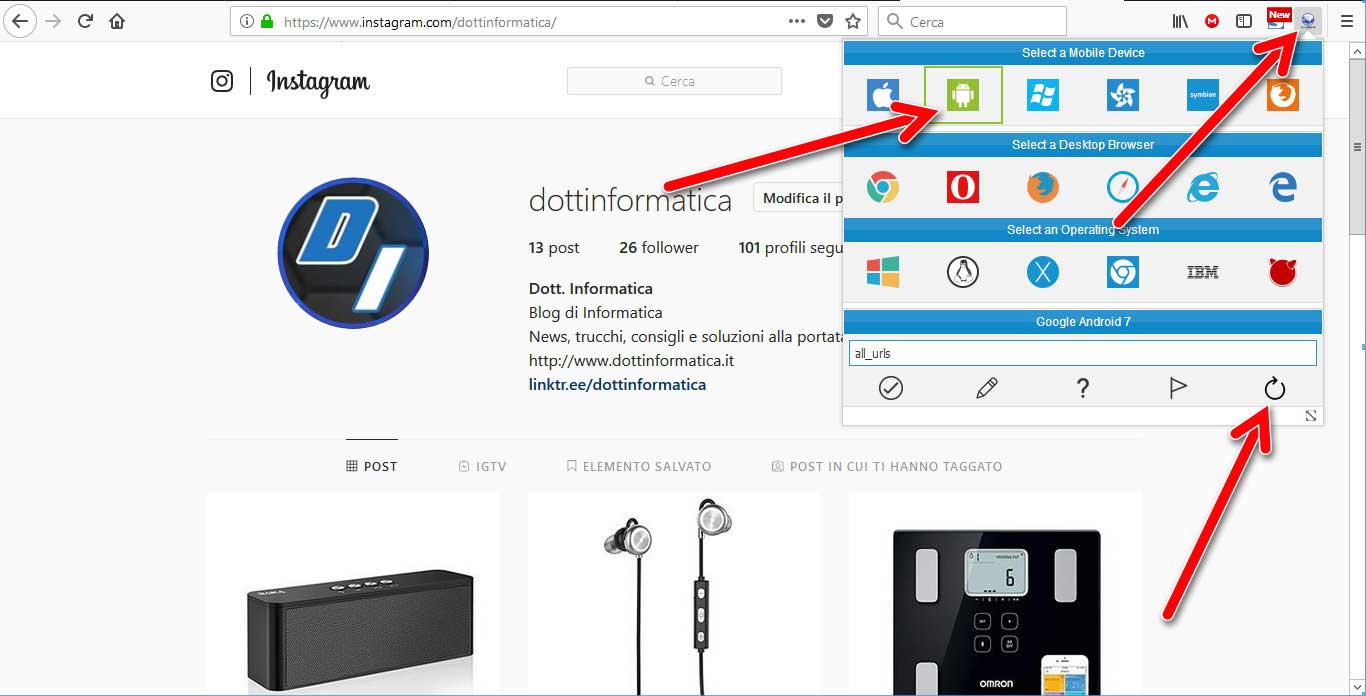Click the scrollbar up arrow
The height and width of the screenshot is (696, 1366).
[x=1357, y=51]
